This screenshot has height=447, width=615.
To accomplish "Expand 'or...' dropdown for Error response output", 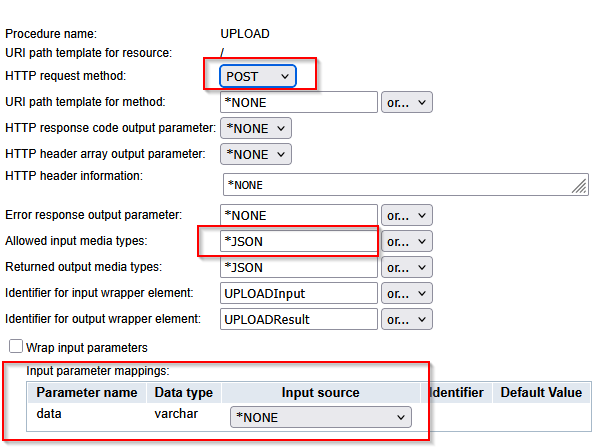I will (x=406, y=215).
